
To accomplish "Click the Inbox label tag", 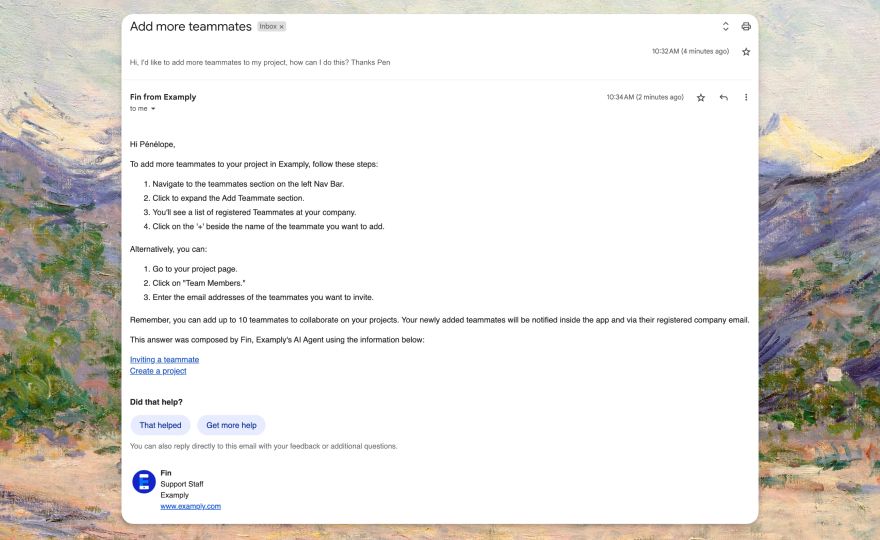I will [x=268, y=26].
